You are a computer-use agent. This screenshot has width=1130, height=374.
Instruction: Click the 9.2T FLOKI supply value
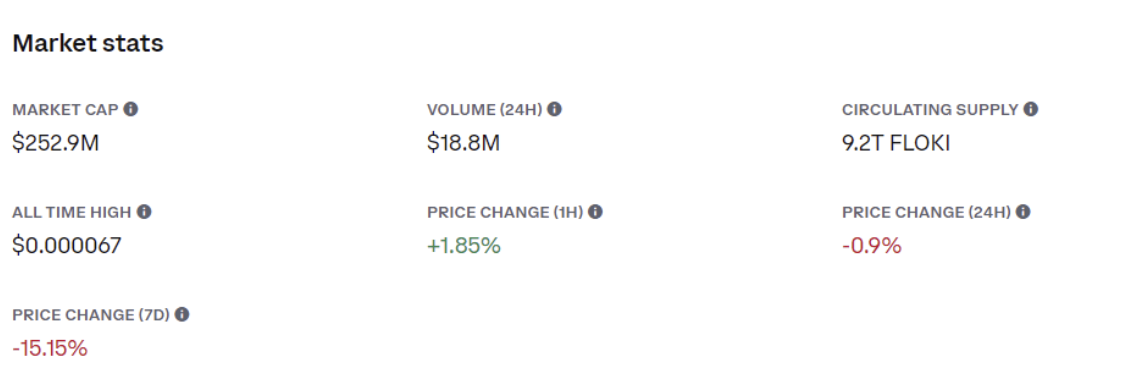pos(896,143)
